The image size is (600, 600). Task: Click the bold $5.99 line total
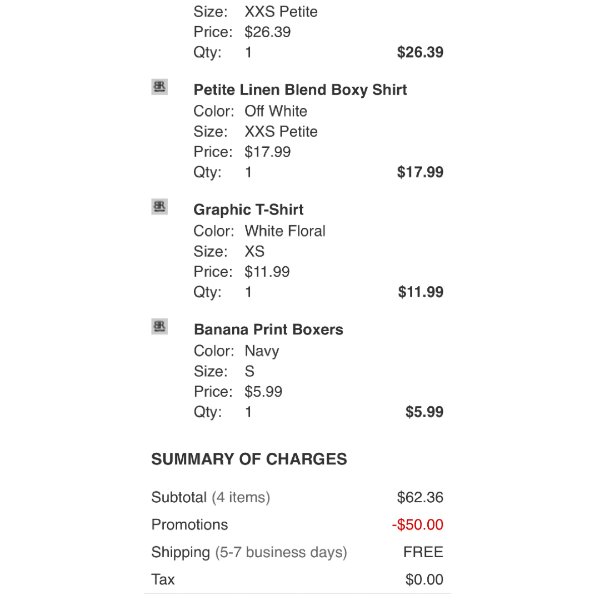424,412
